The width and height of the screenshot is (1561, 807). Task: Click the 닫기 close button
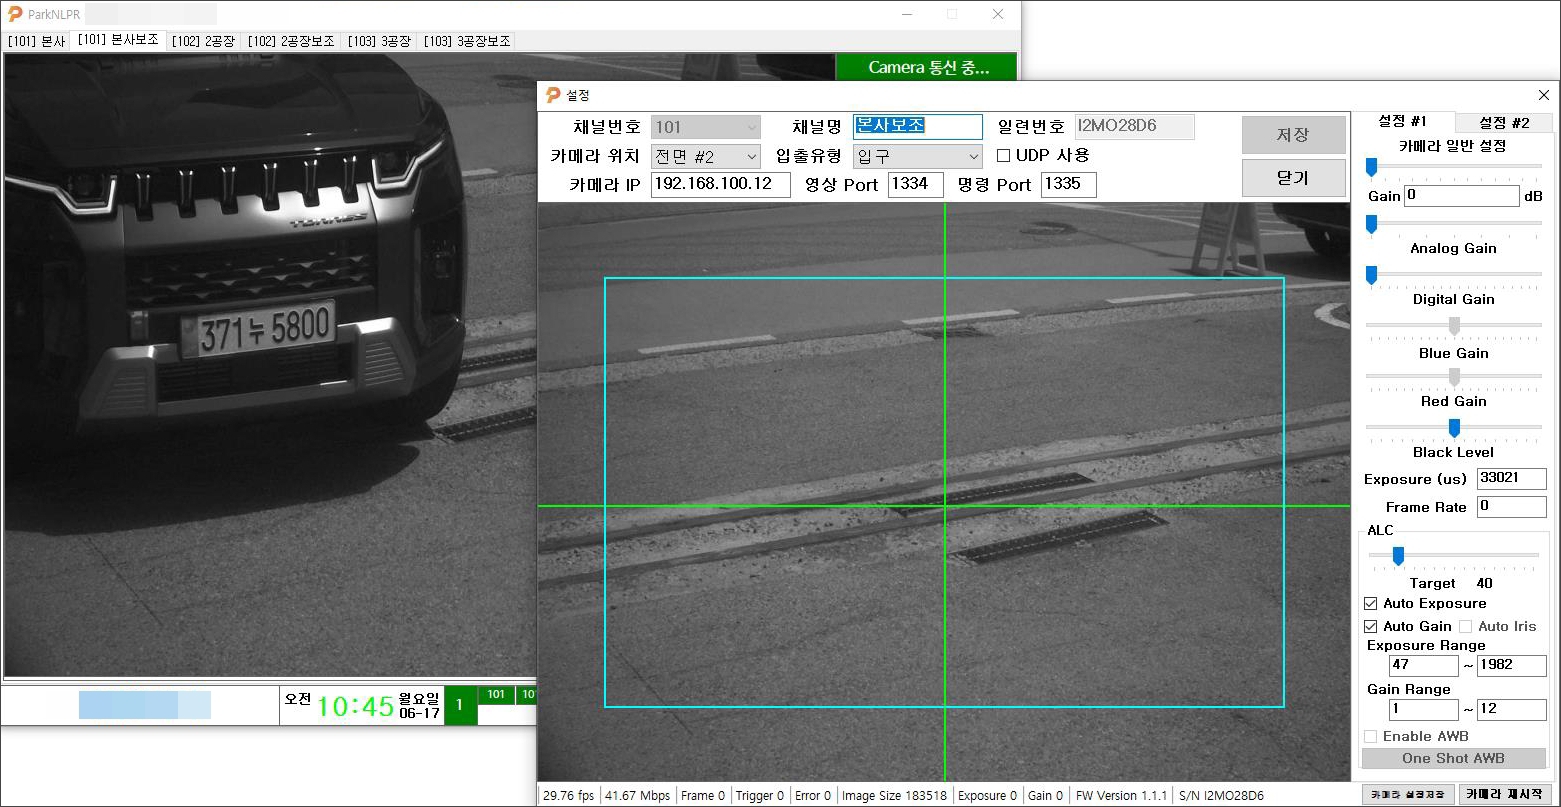tap(1293, 178)
